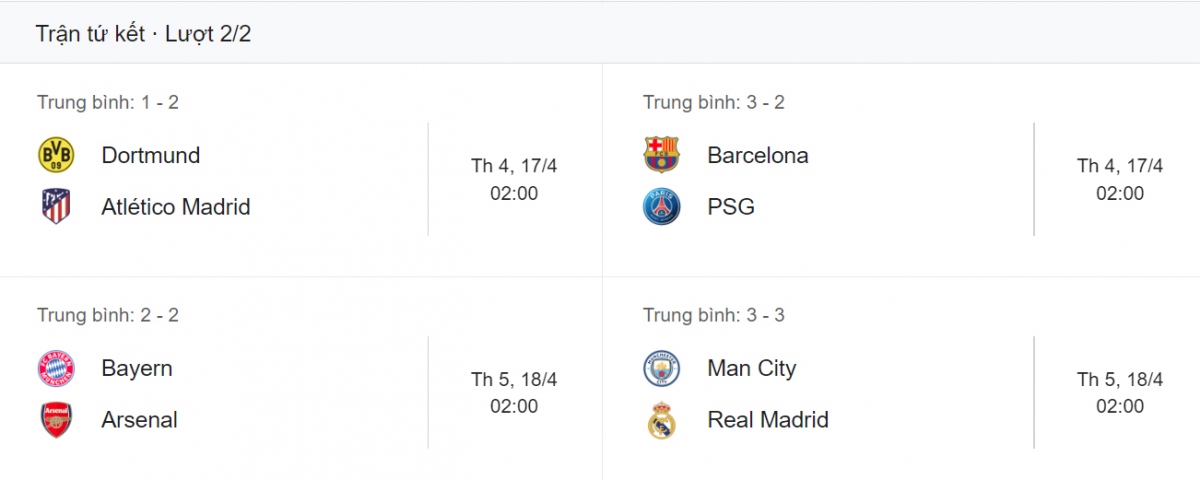Click the Real Madrid club crest
This screenshot has width=1200, height=480.
click(661, 421)
